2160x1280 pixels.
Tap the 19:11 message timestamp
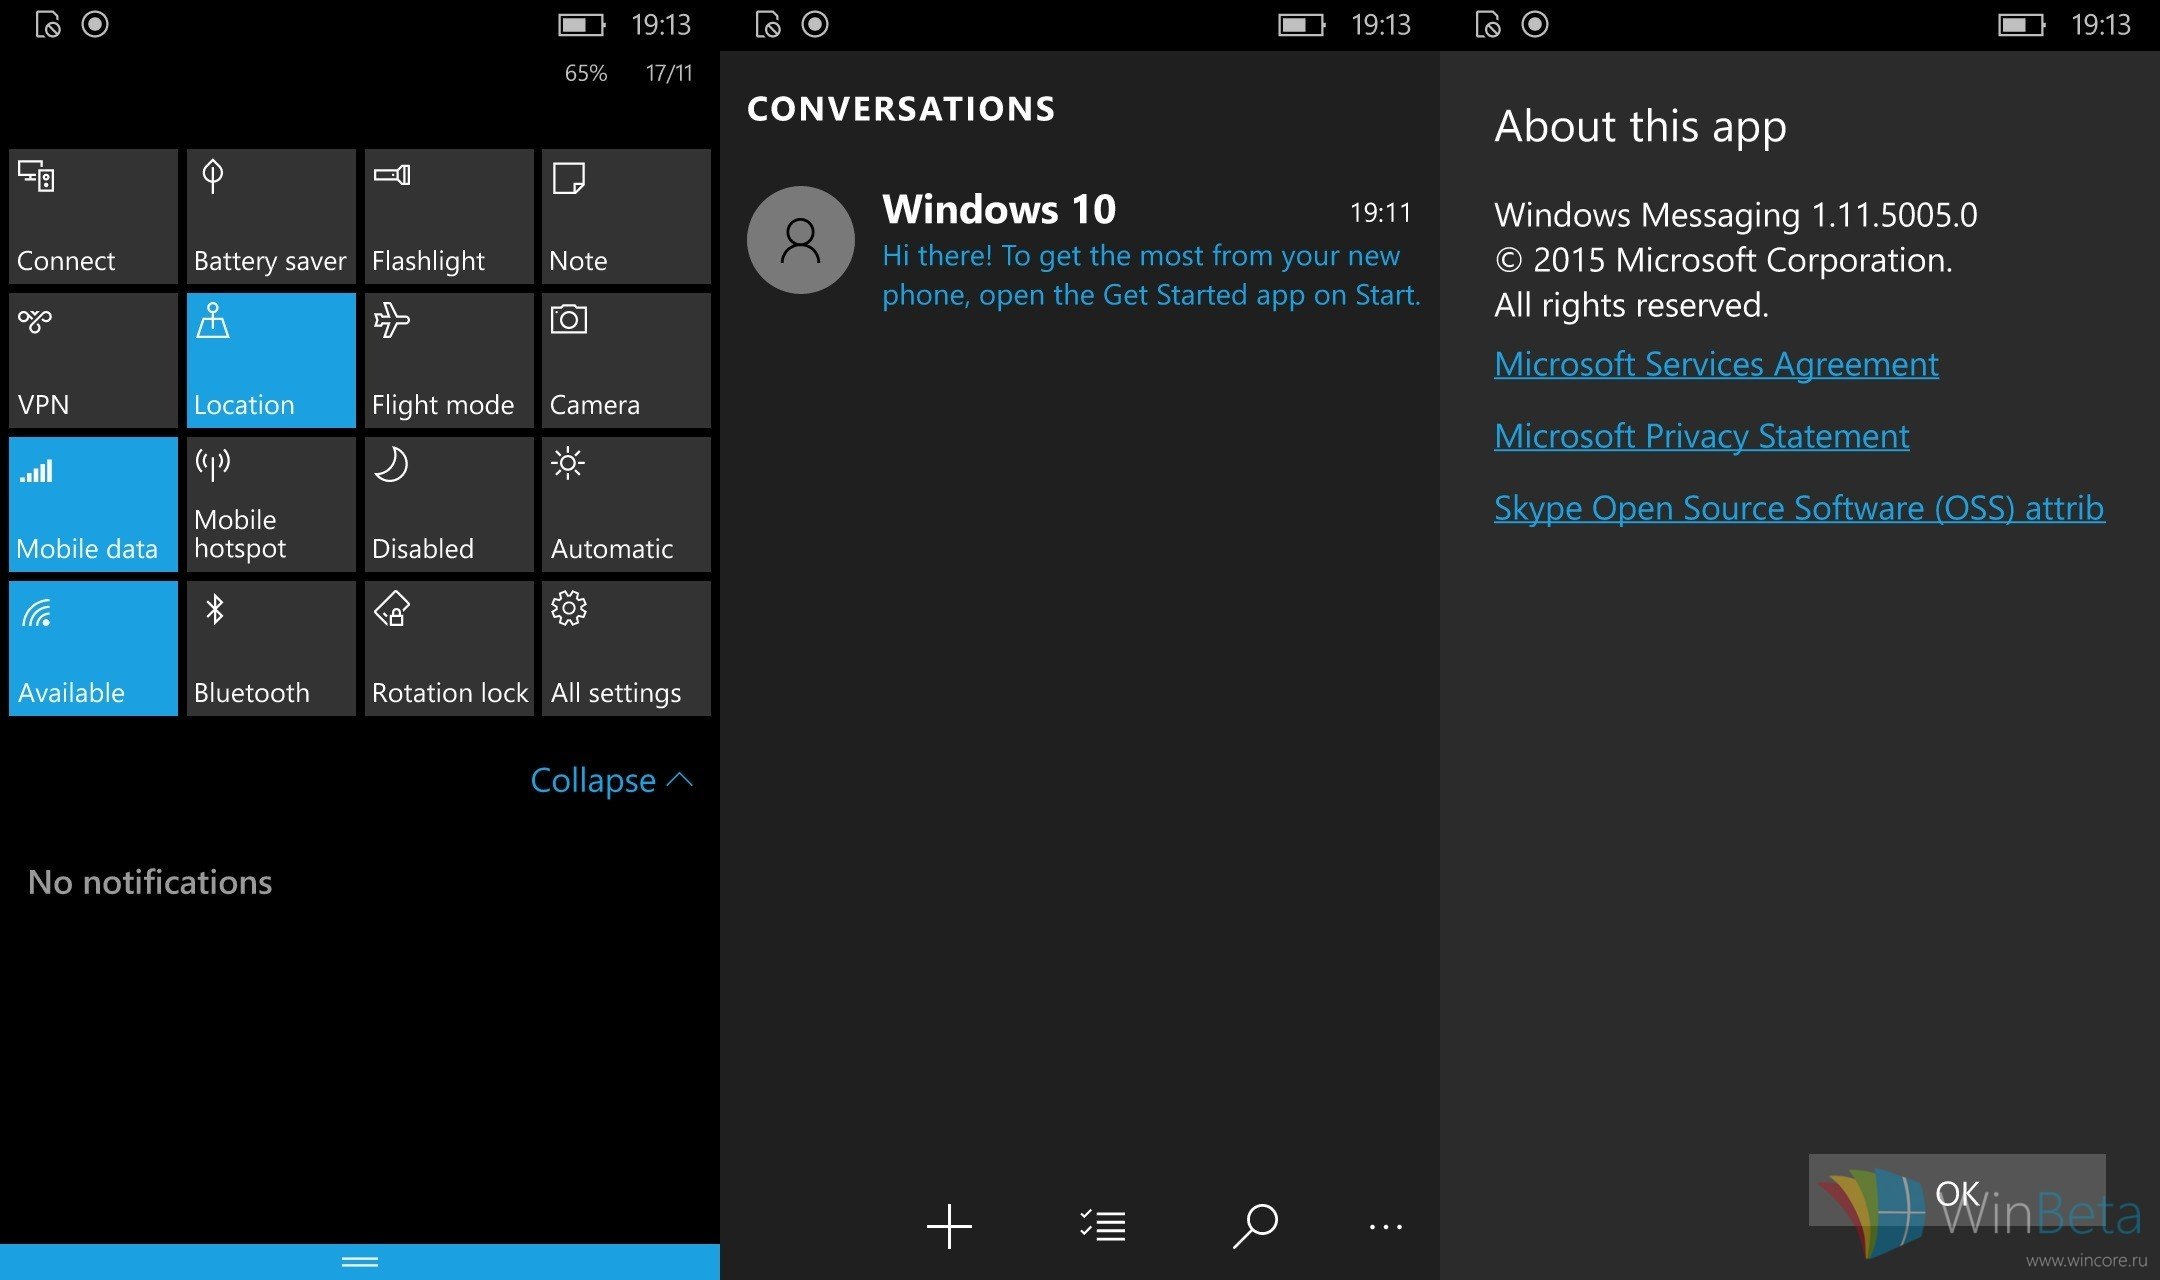(1380, 213)
